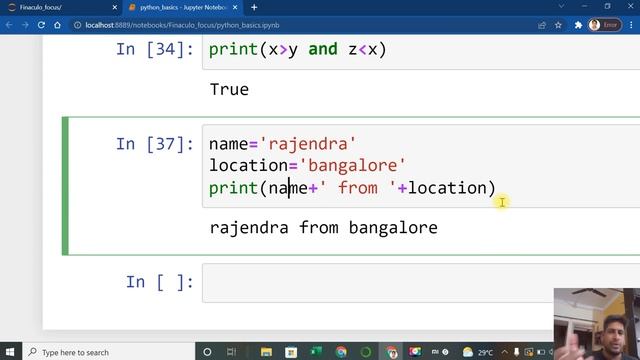The width and height of the screenshot is (640, 360).
Task: Click the 'True' output text
Action: point(229,89)
